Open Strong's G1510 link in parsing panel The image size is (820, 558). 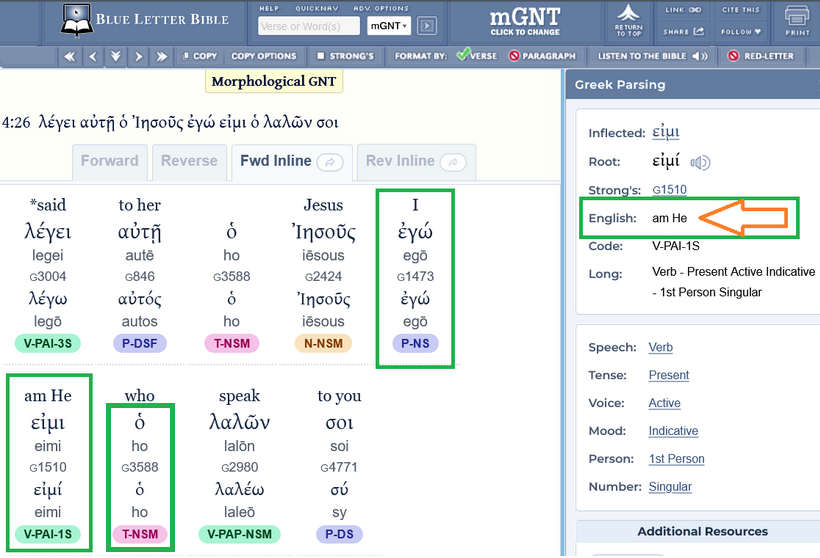point(669,190)
